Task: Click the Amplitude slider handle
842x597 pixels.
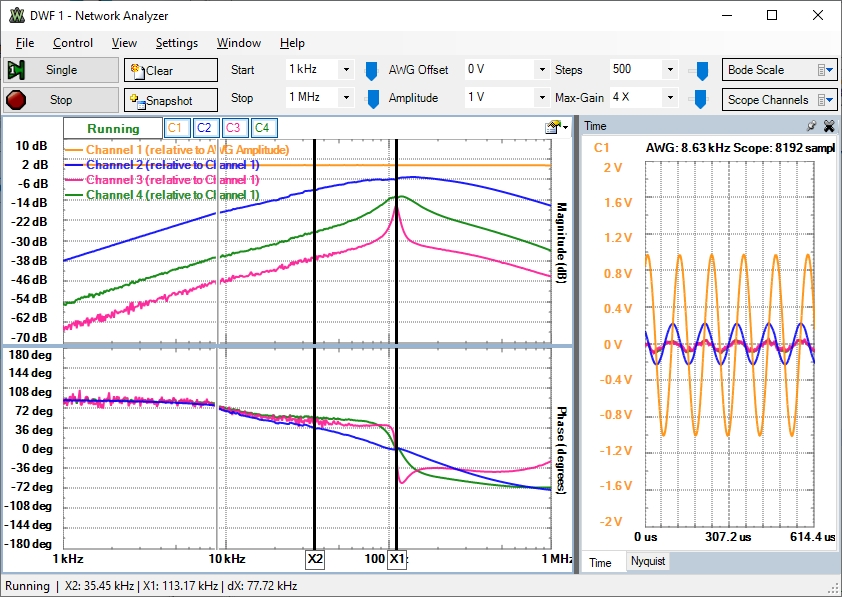Action: click(x=371, y=98)
